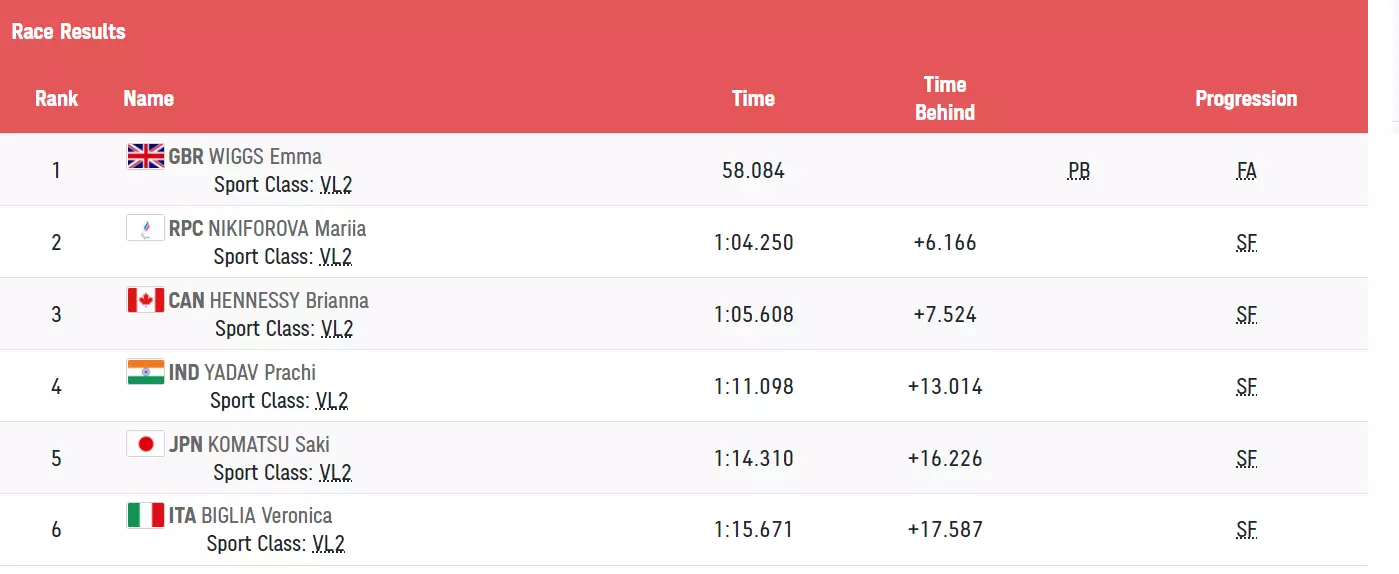Click the Great Britain flag icon

(146, 156)
